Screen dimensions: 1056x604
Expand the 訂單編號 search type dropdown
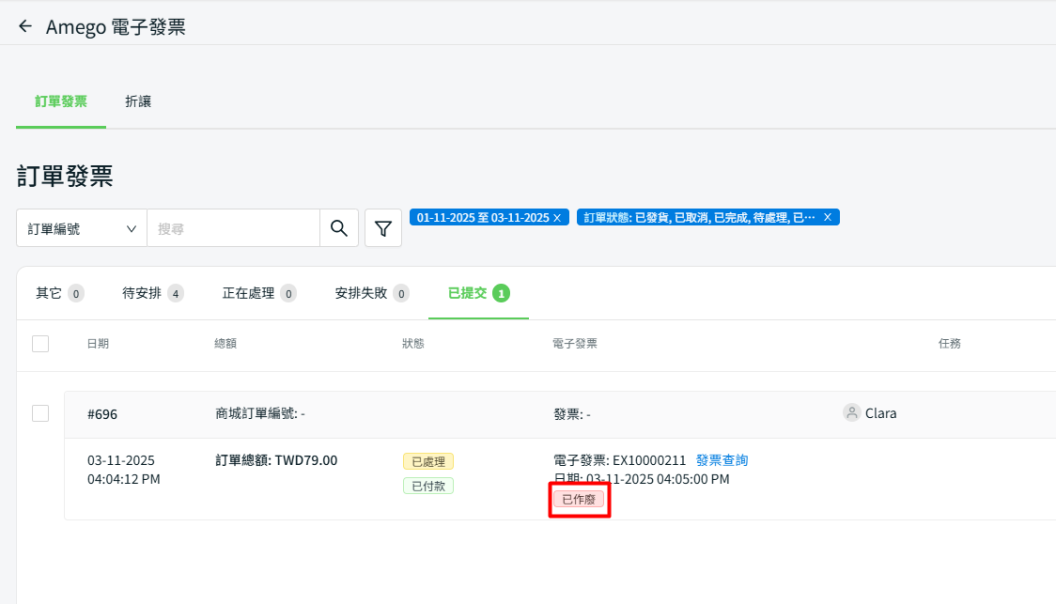pyautogui.click(x=81, y=229)
